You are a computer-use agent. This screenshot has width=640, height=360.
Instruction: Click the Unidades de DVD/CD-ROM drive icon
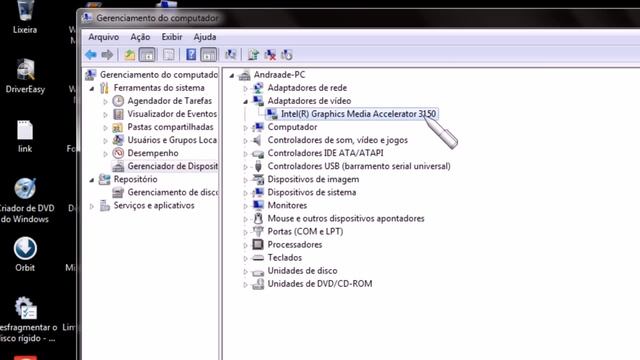point(258,284)
